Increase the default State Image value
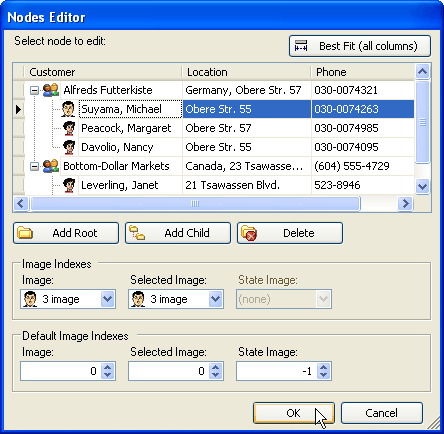 [323, 367]
